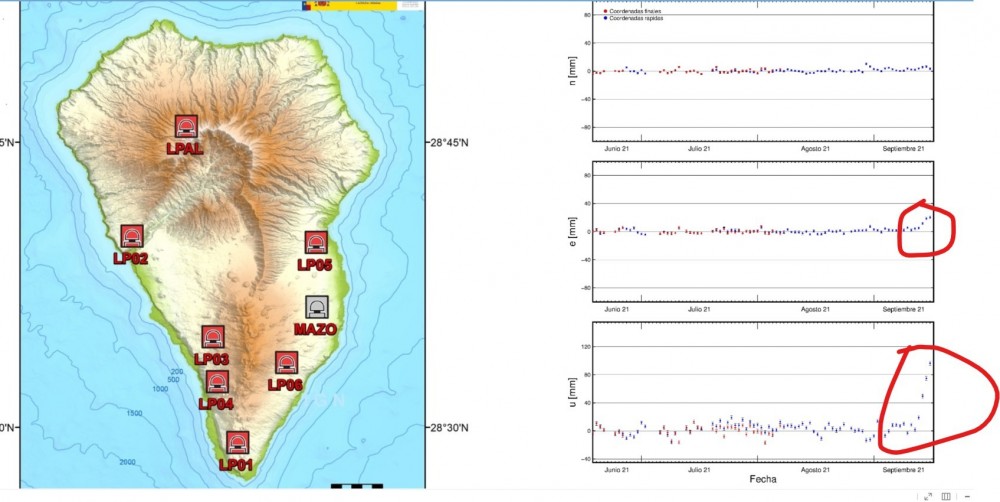
Task: Click the LPAL station marker
Action: click(186, 126)
